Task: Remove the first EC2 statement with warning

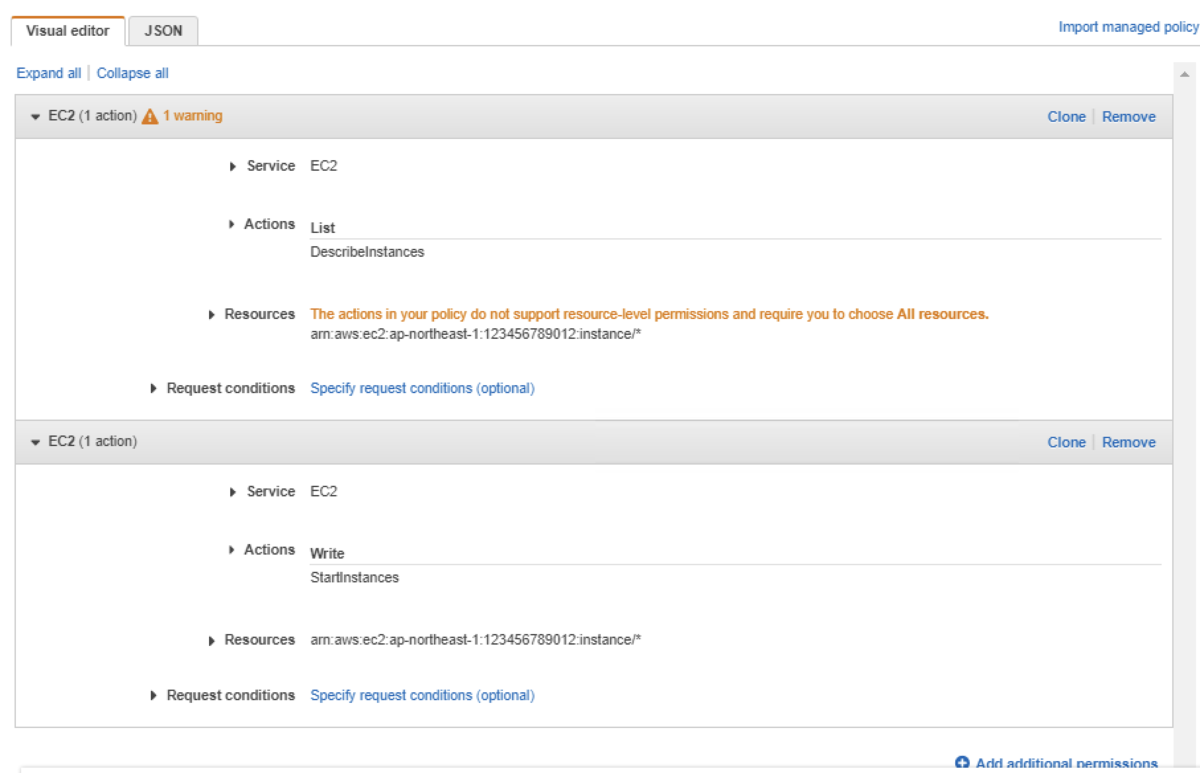Action: [1129, 117]
